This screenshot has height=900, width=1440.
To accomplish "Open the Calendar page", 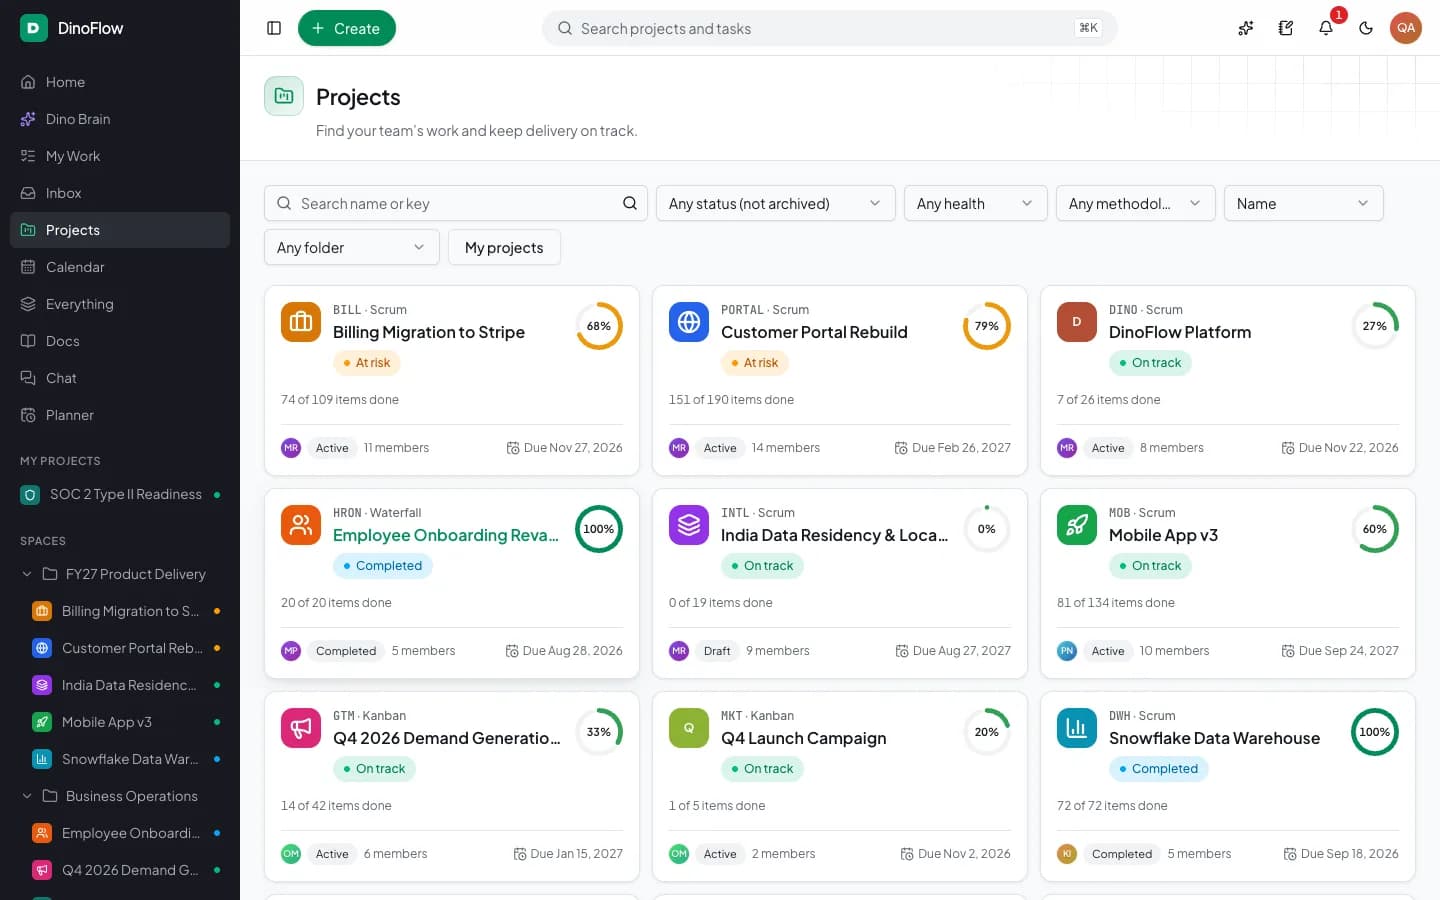I will (x=120, y=267).
